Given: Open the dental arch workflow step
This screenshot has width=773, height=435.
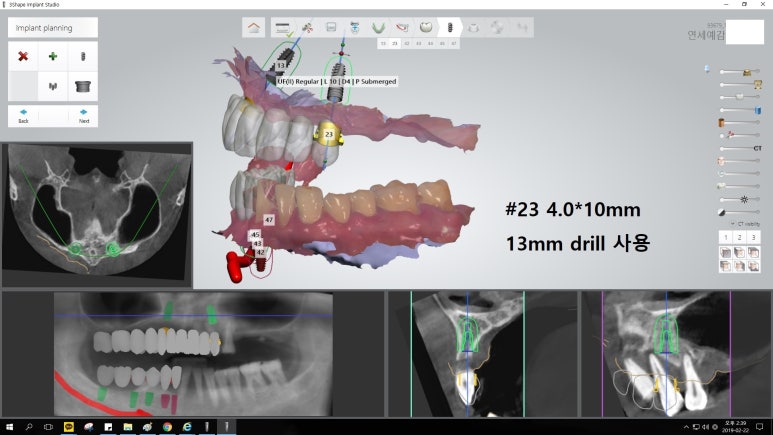Looking at the screenshot, I should point(379,27).
